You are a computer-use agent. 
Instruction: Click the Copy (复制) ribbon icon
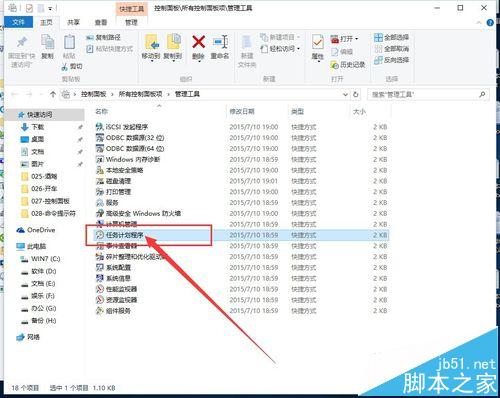click(47, 42)
